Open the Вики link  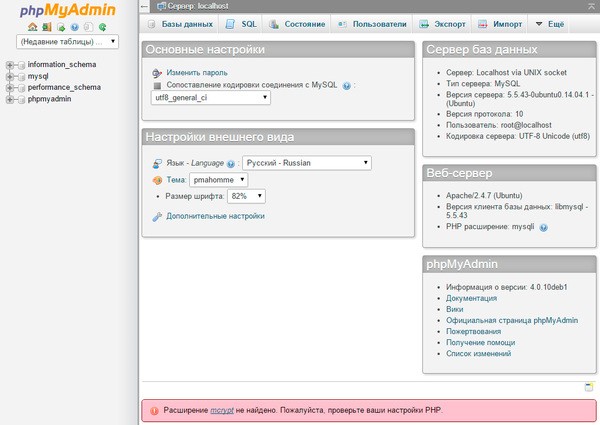pyautogui.click(x=455, y=309)
